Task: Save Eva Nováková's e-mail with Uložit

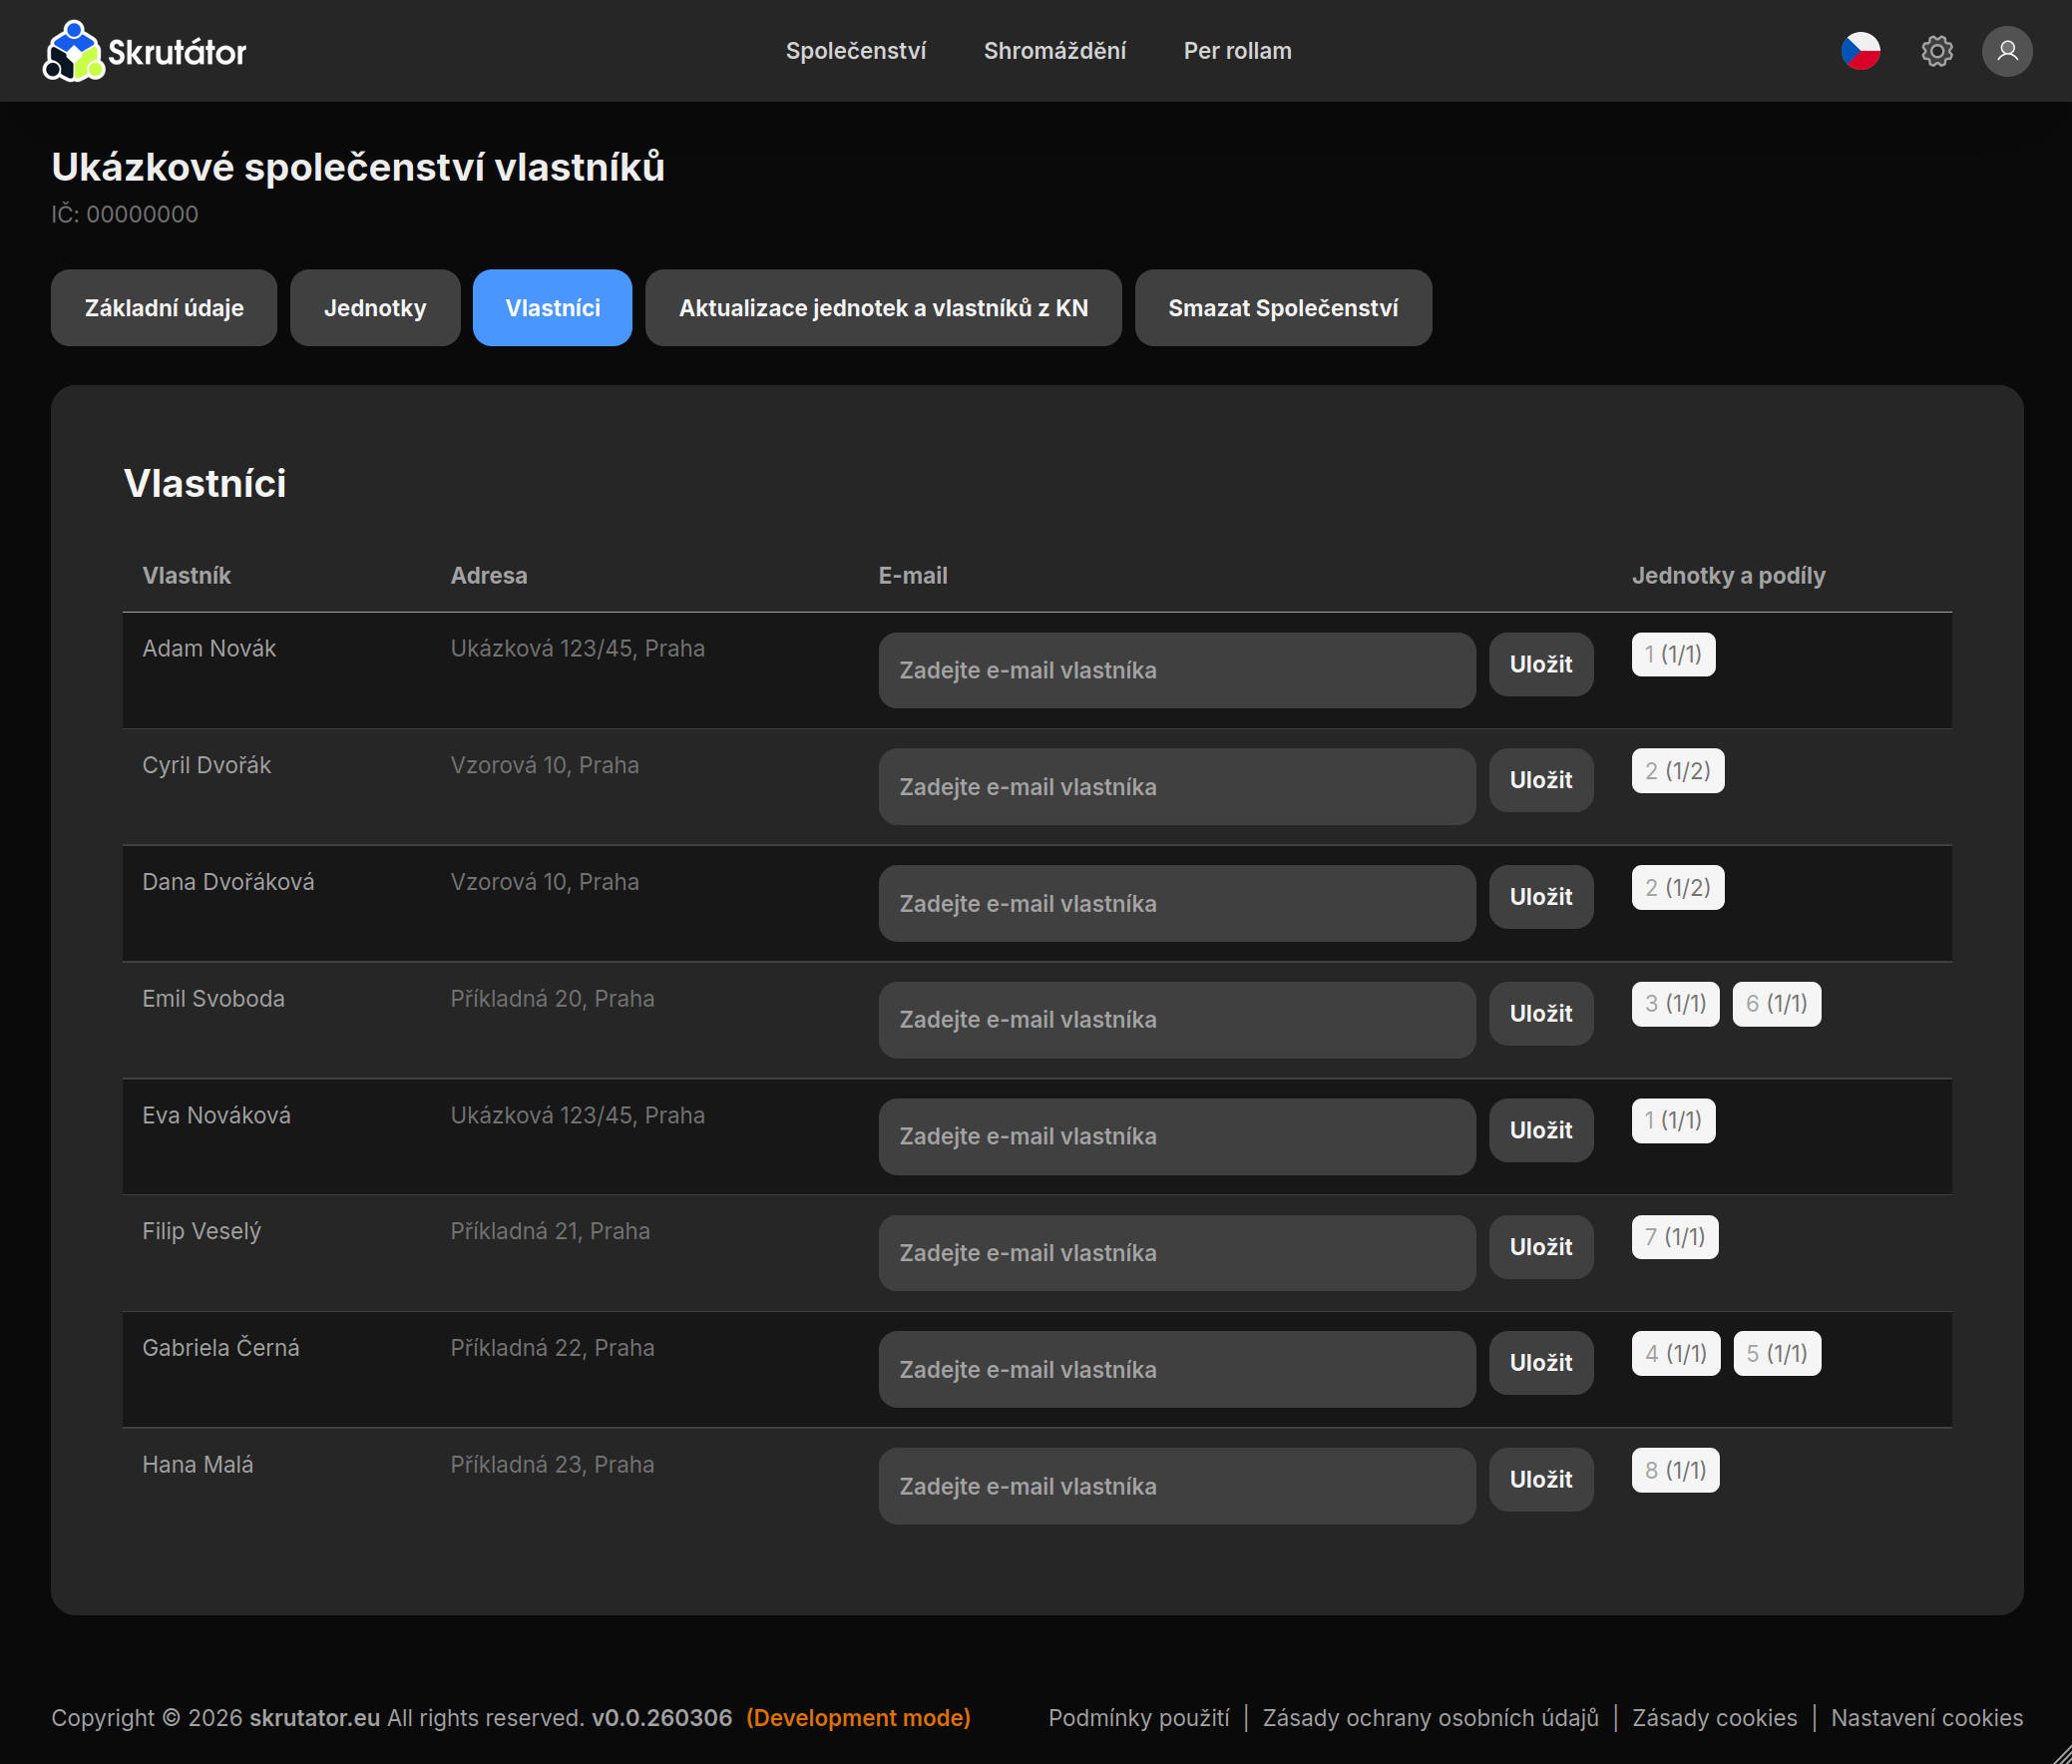Action: coord(1541,1130)
